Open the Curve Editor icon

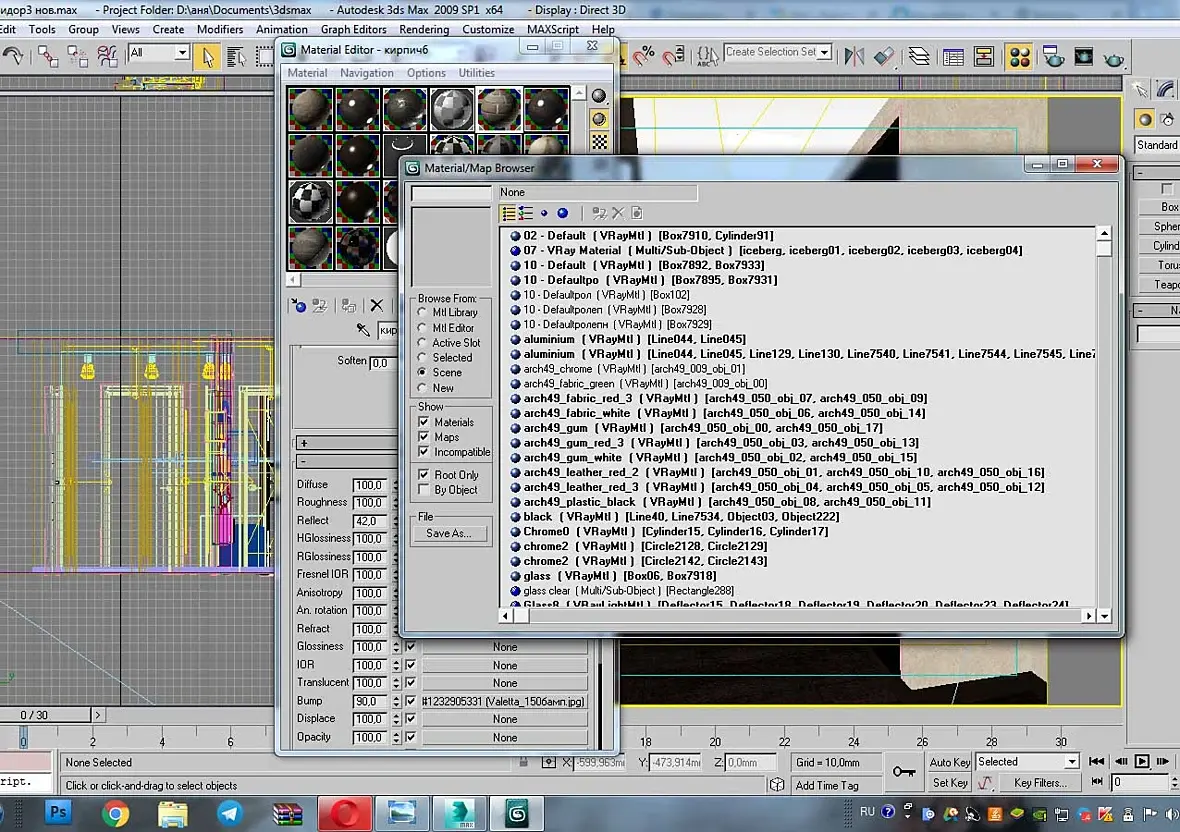click(953, 57)
